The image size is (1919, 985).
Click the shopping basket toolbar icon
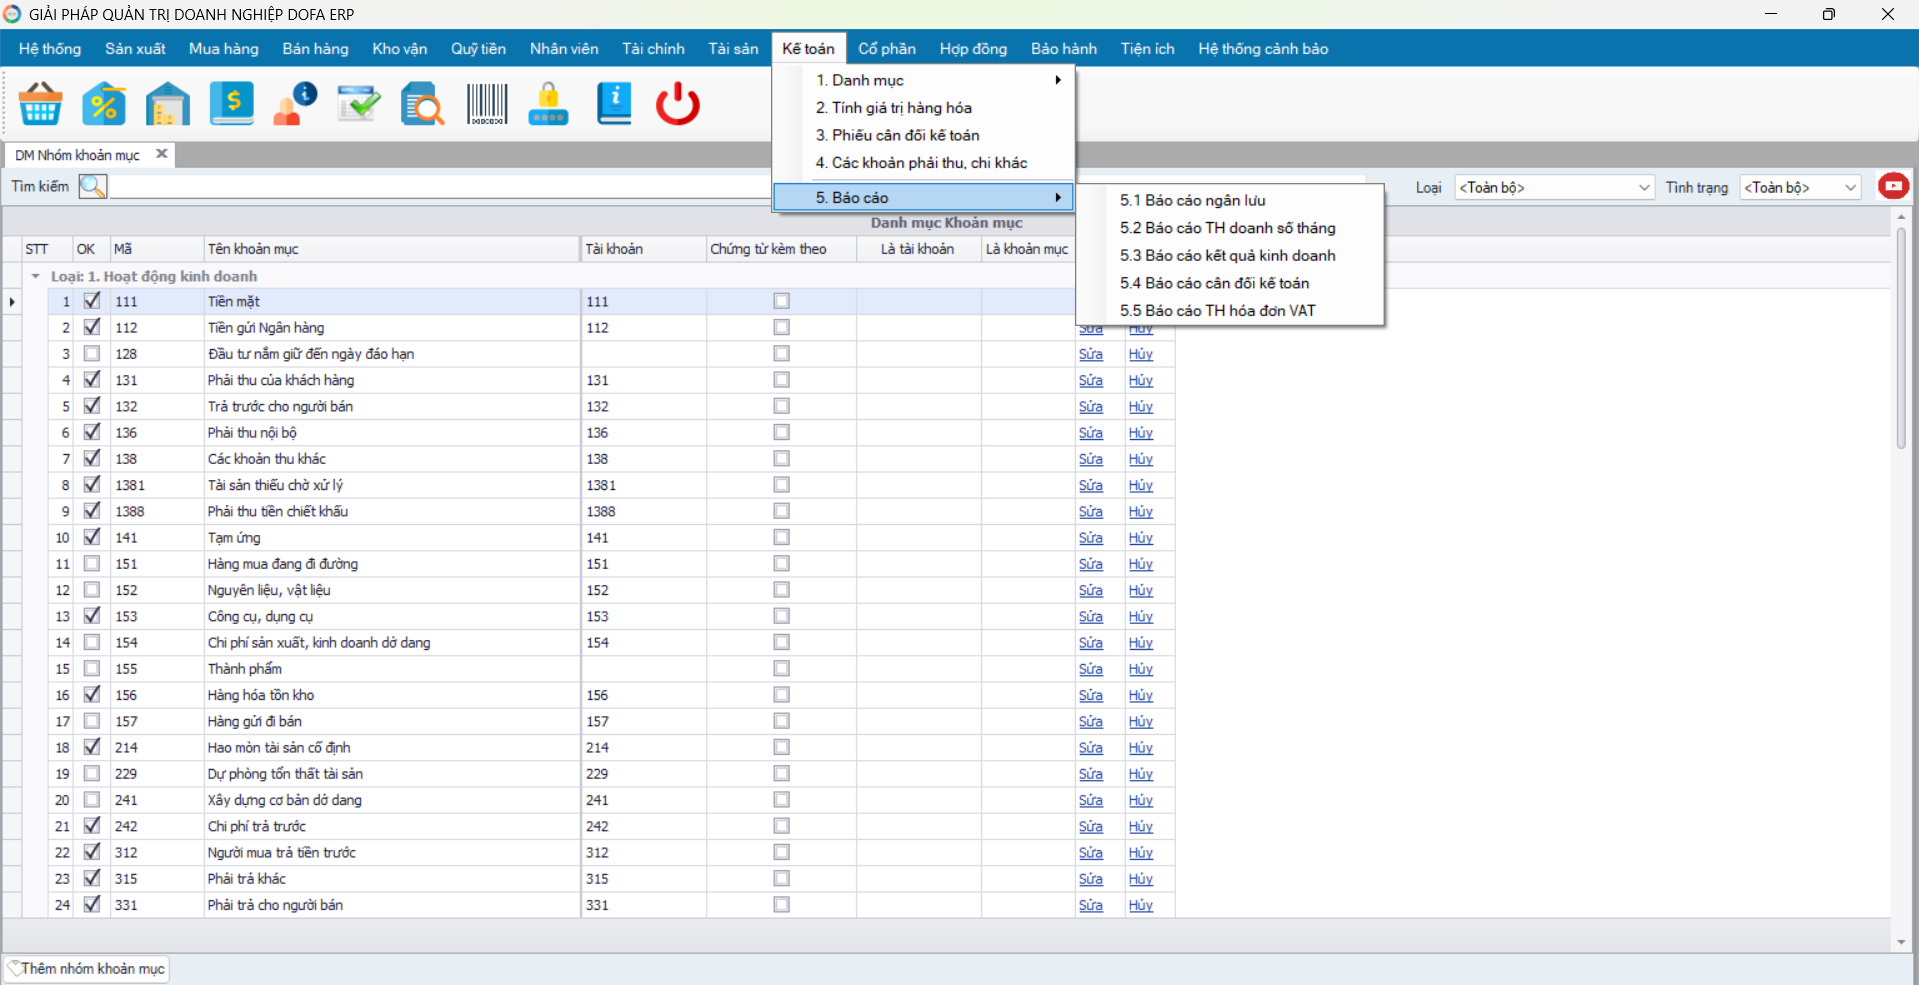tap(40, 104)
